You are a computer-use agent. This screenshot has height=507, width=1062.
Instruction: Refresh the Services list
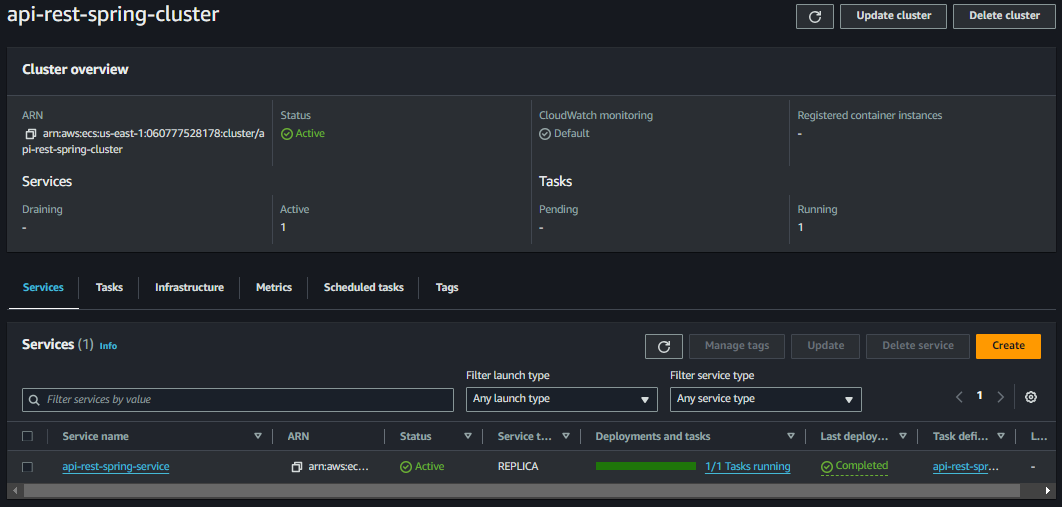point(664,346)
